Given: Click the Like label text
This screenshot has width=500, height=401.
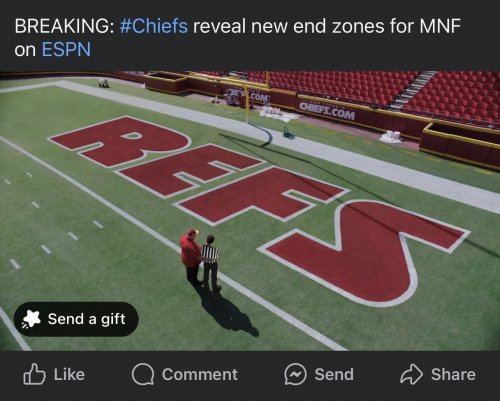Looking at the screenshot, I should point(69,374).
